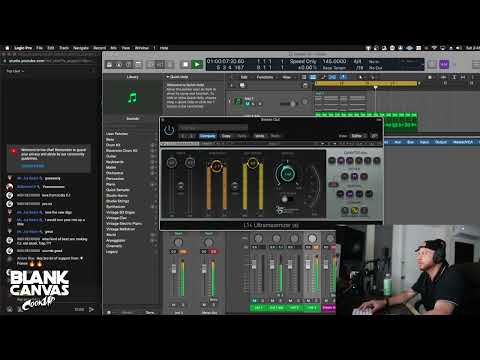Open the Editor view dropdown in the plugin header
Image resolution: width=480 pixels, height=360 pixels.
[358, 136]
